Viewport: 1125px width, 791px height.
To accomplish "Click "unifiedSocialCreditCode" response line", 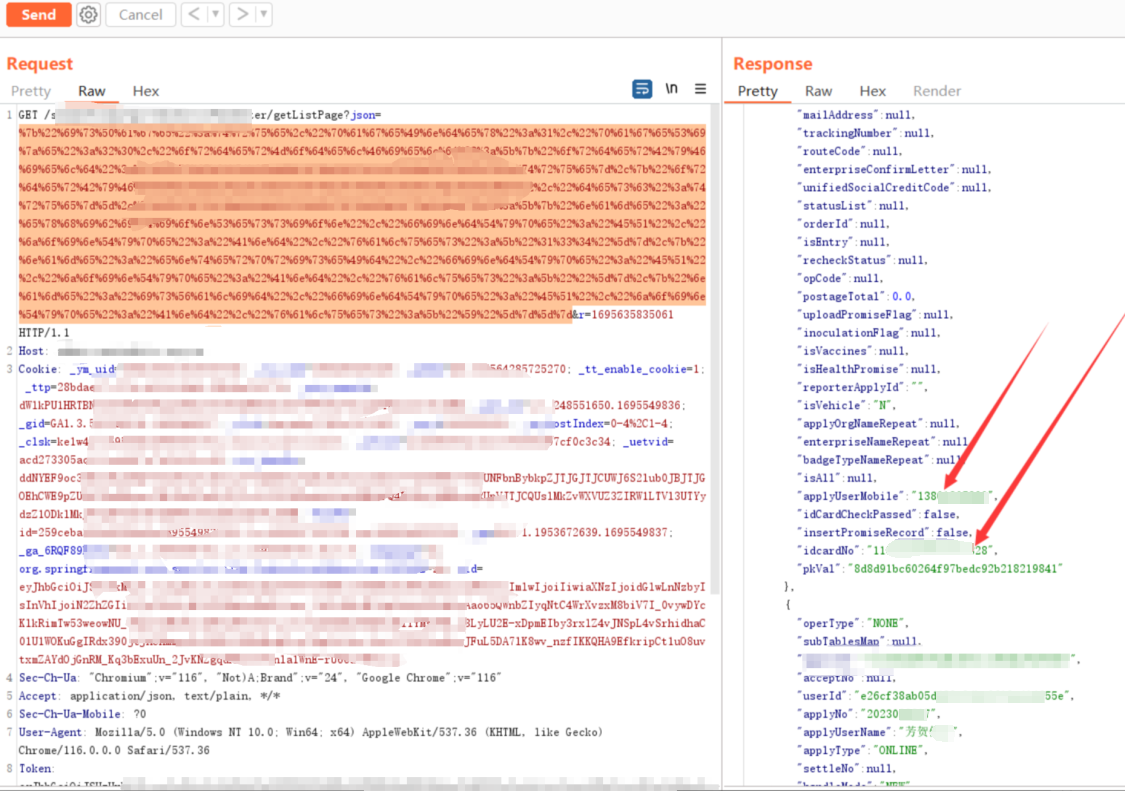I will point(894,187).
